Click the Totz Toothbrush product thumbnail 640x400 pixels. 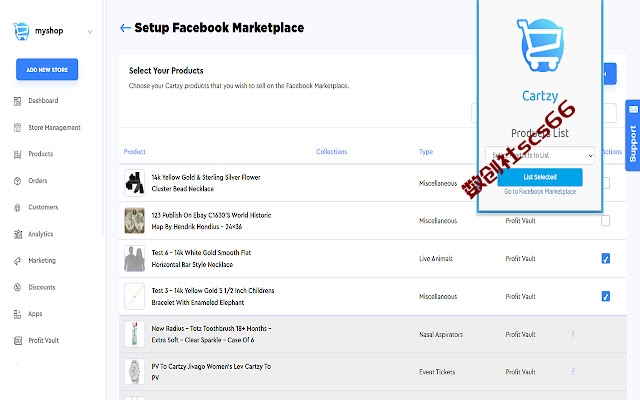134,334
